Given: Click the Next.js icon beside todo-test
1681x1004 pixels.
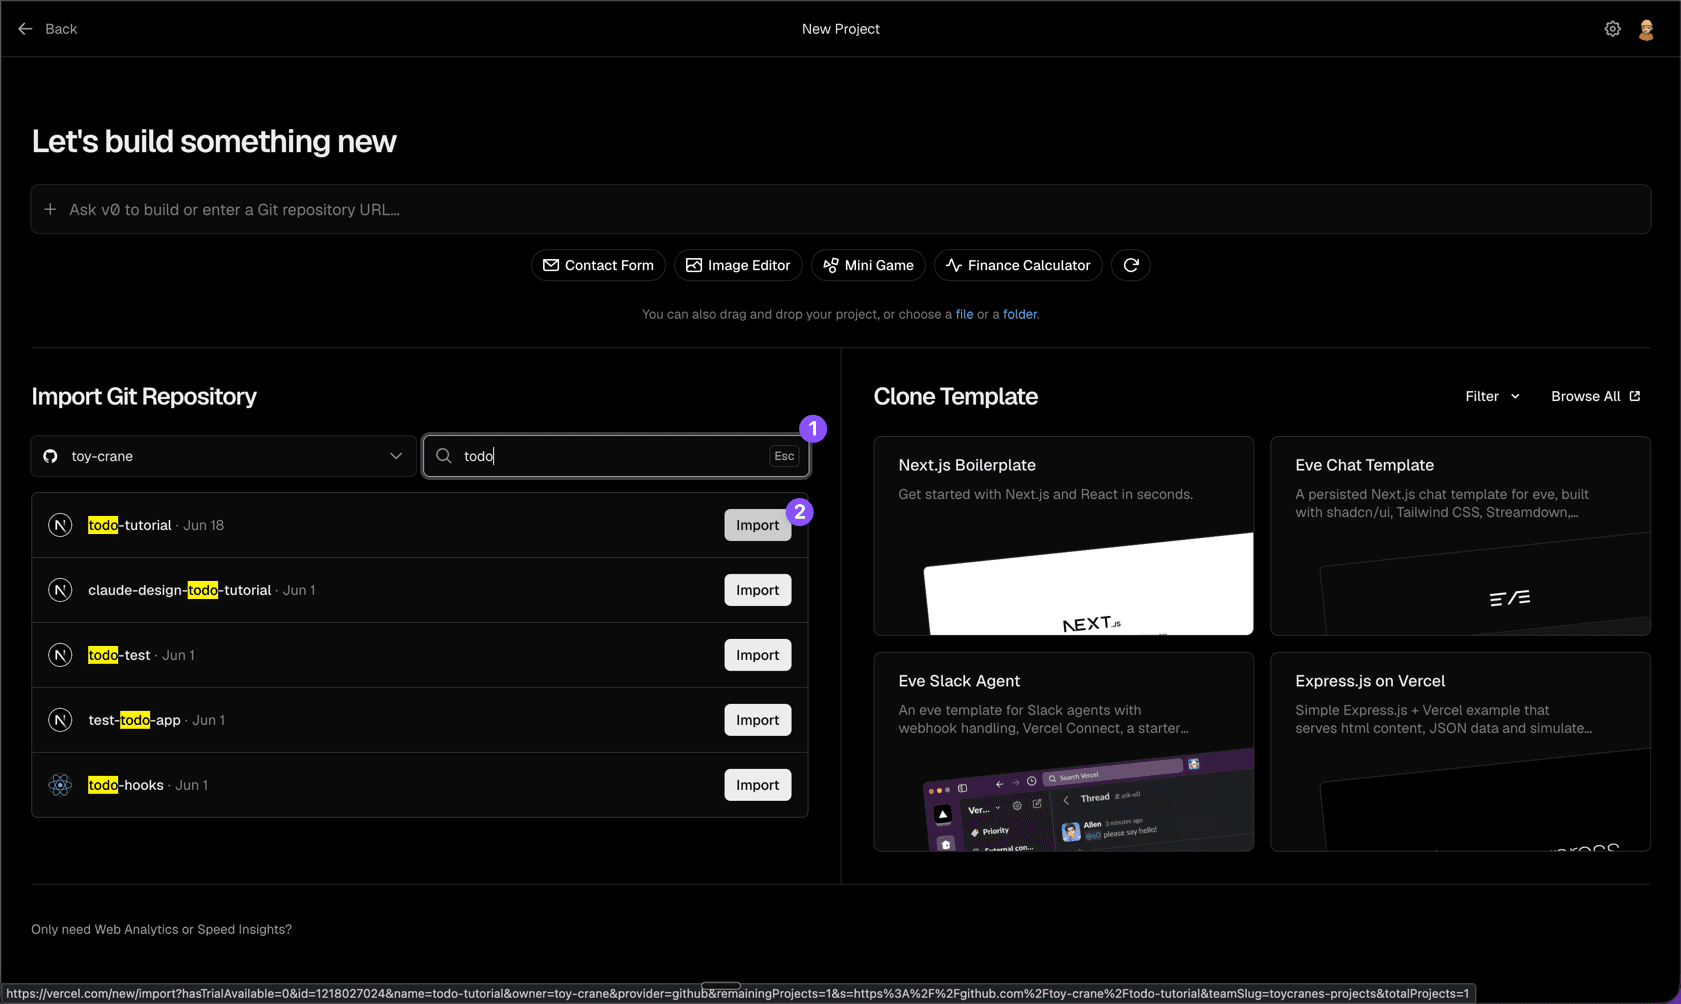Looking at the screenshot, I should point(60,655).
